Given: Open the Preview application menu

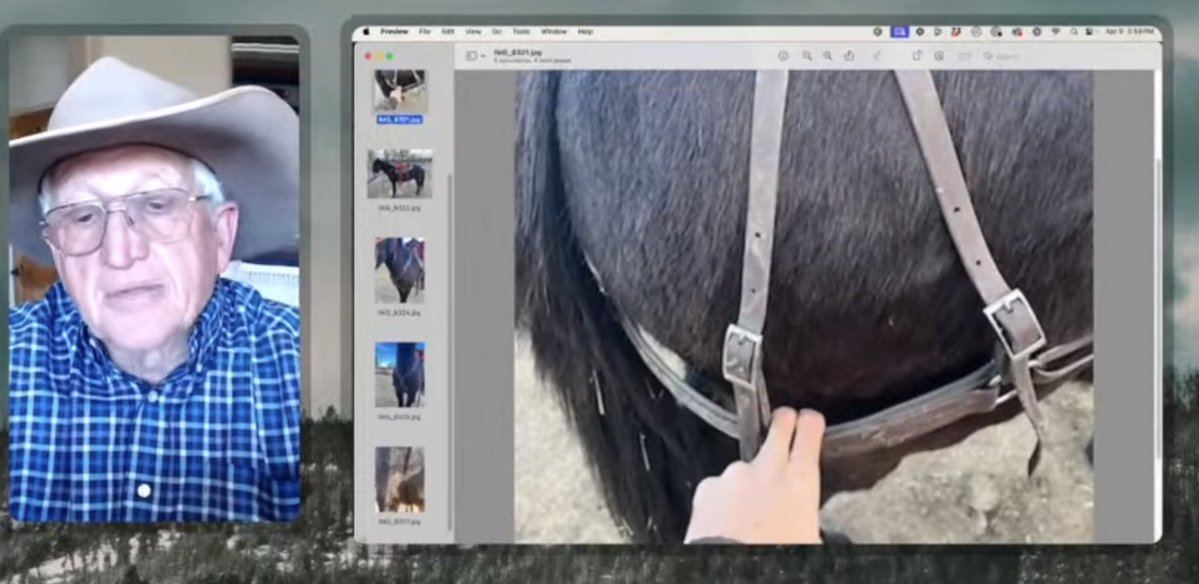Looking at the screenshot, I should (x=394, y=31).
